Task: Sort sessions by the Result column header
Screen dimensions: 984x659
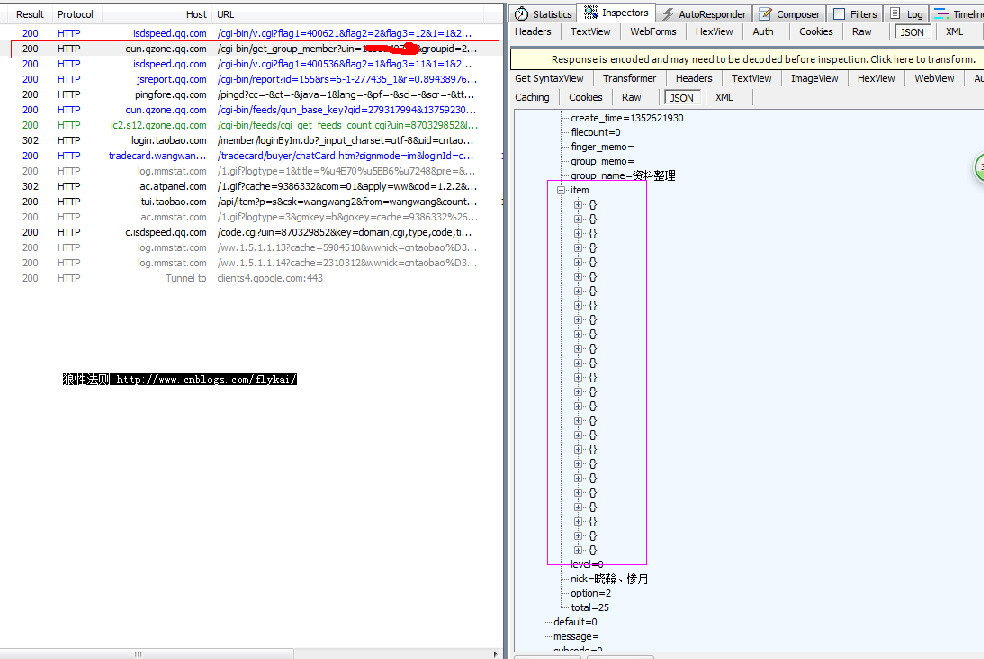Action: 29,14
